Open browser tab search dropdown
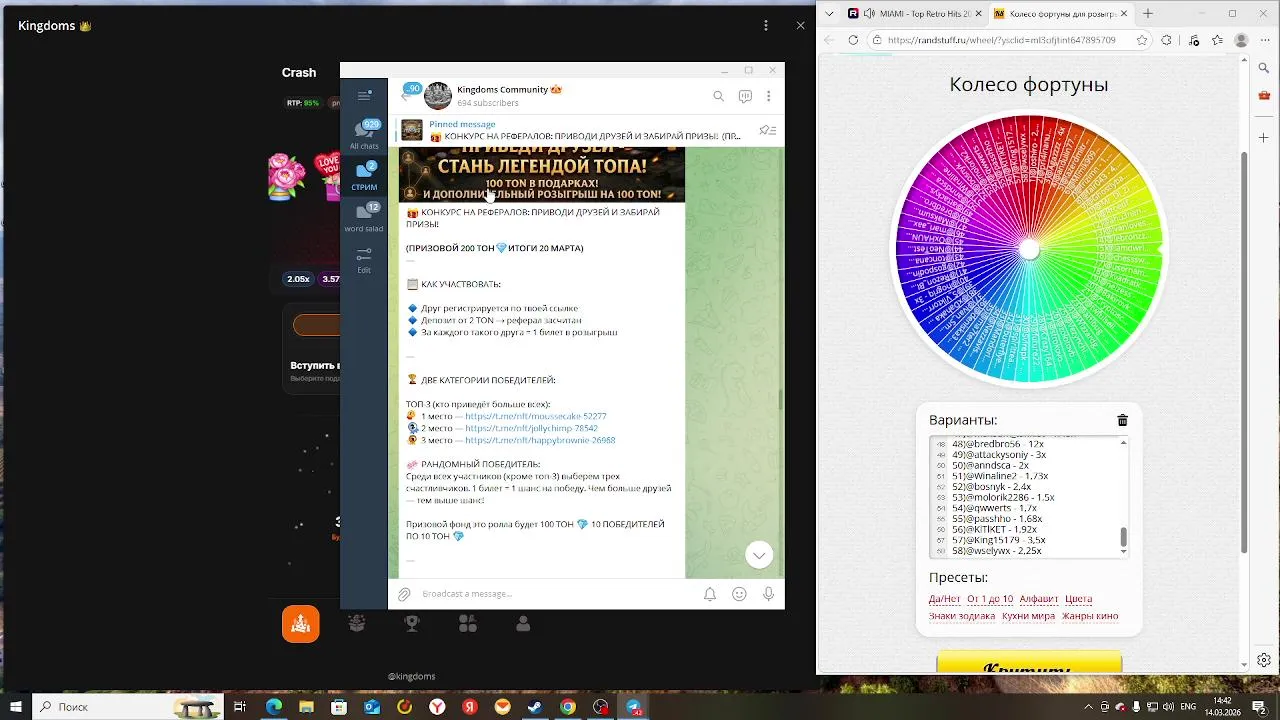The width and height of the screenshot is (1280, 720). 829,14
